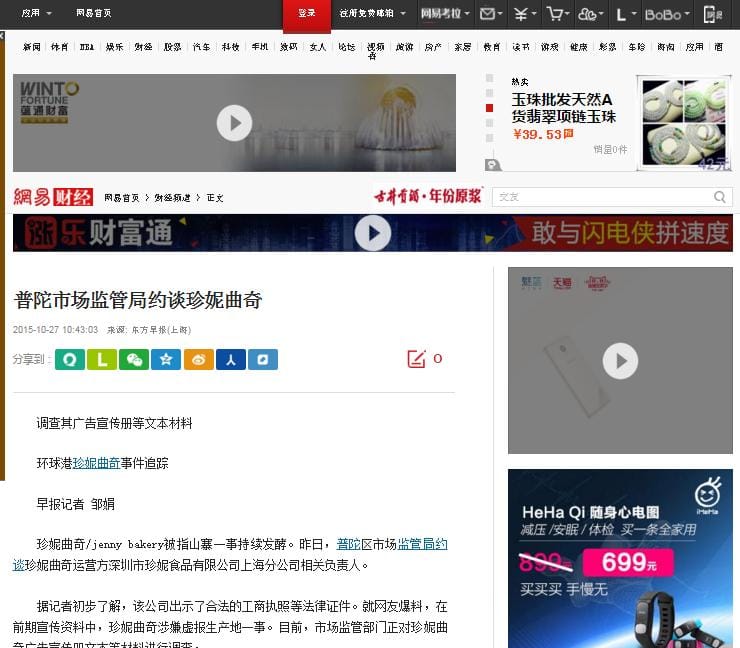Share via the green Q icon
740x648 pixels.
[69, 359]
